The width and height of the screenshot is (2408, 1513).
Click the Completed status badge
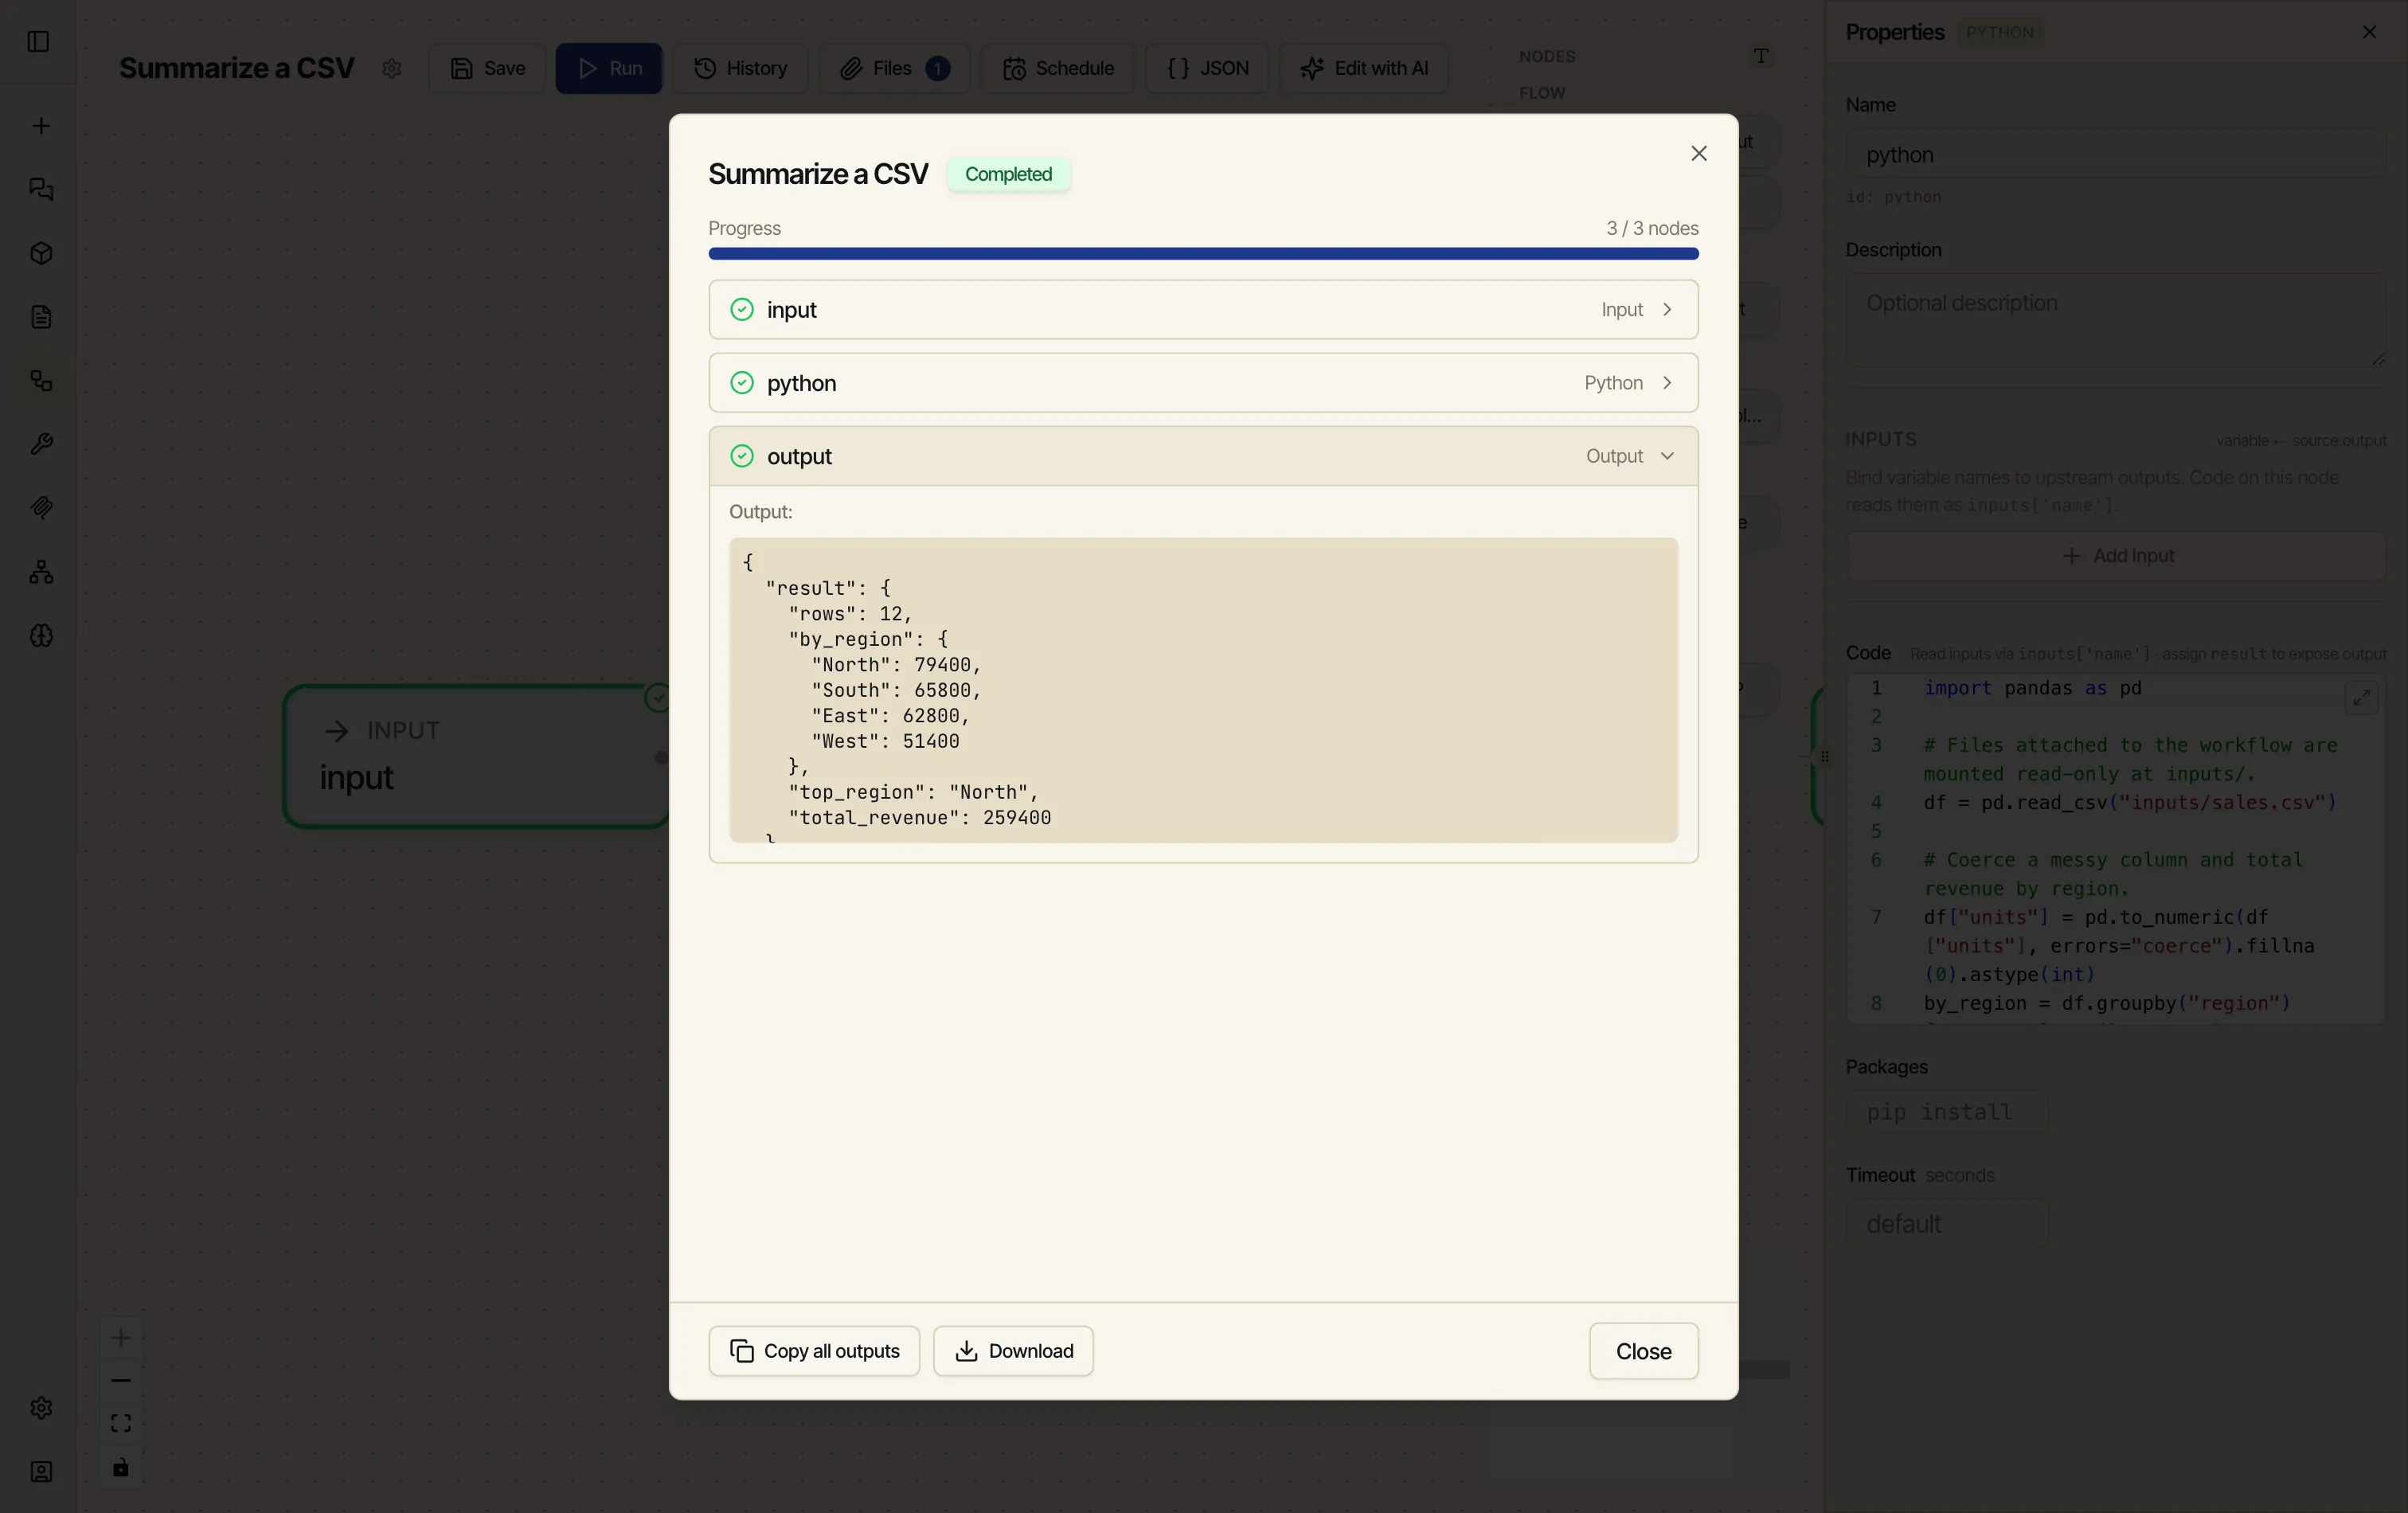click(x=1008, y=174)
